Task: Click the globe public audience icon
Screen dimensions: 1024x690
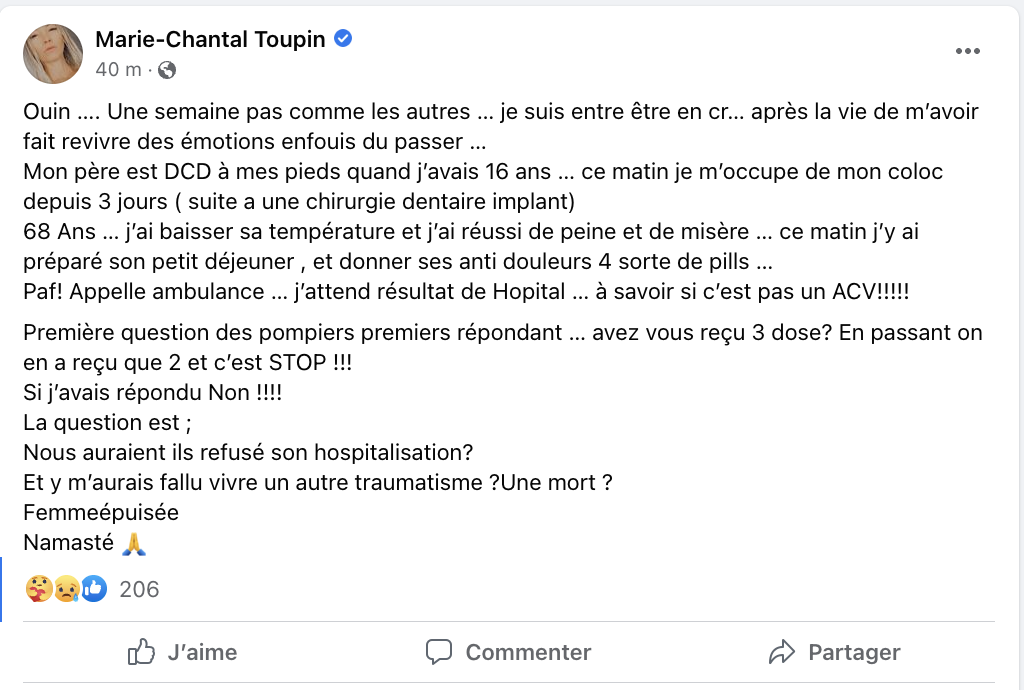Action: [167, 70]
